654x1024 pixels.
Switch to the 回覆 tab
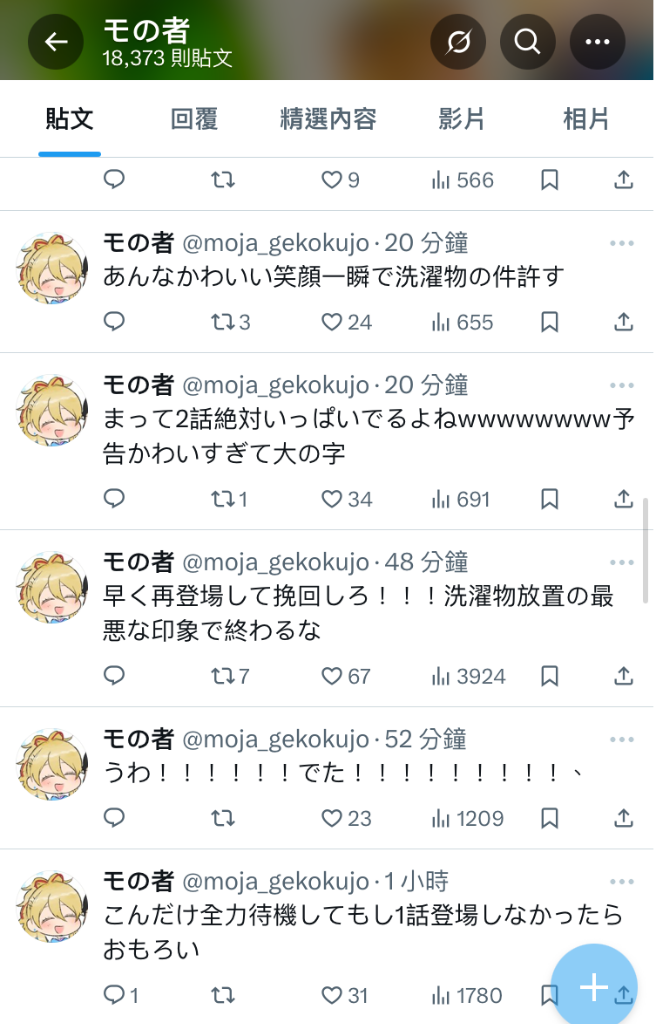click(x=194, y=120)
